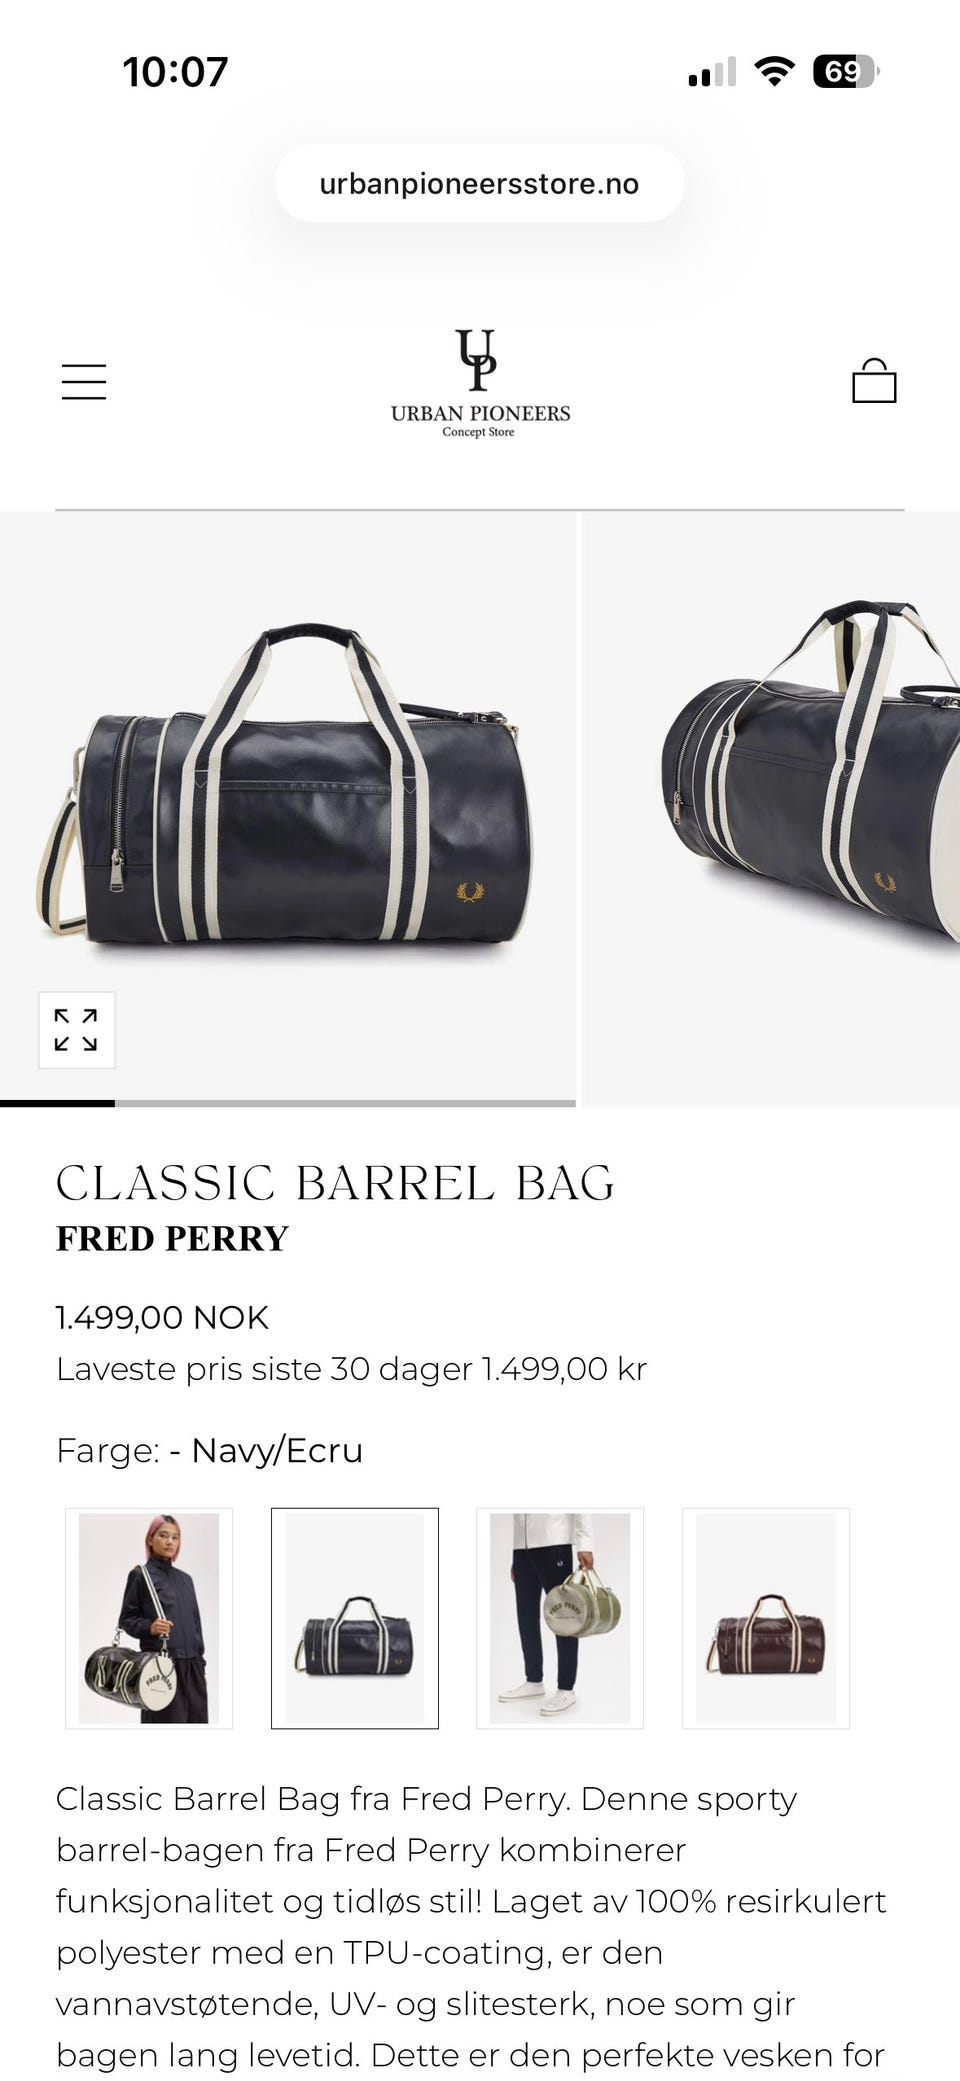Select the Navy/Ecru bag color thumbnail
Screen dimensions: 960x2081
(x=355, y=1618)
